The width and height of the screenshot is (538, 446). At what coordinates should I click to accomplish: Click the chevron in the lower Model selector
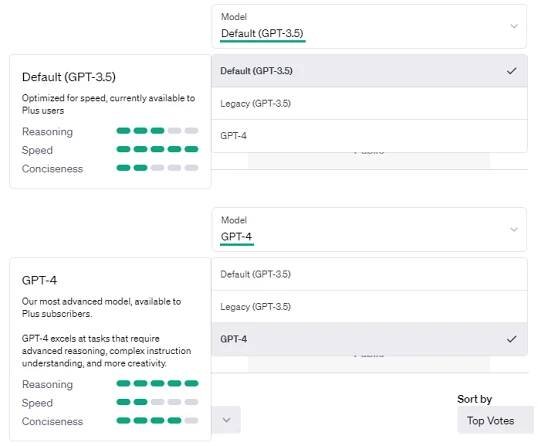[514, 229]
